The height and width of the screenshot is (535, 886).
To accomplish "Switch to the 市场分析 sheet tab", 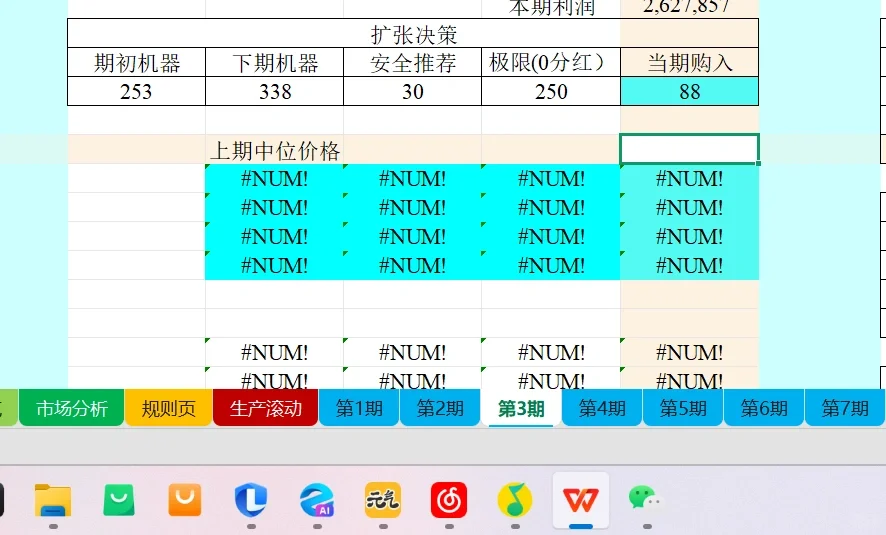I will click(72, 407).
